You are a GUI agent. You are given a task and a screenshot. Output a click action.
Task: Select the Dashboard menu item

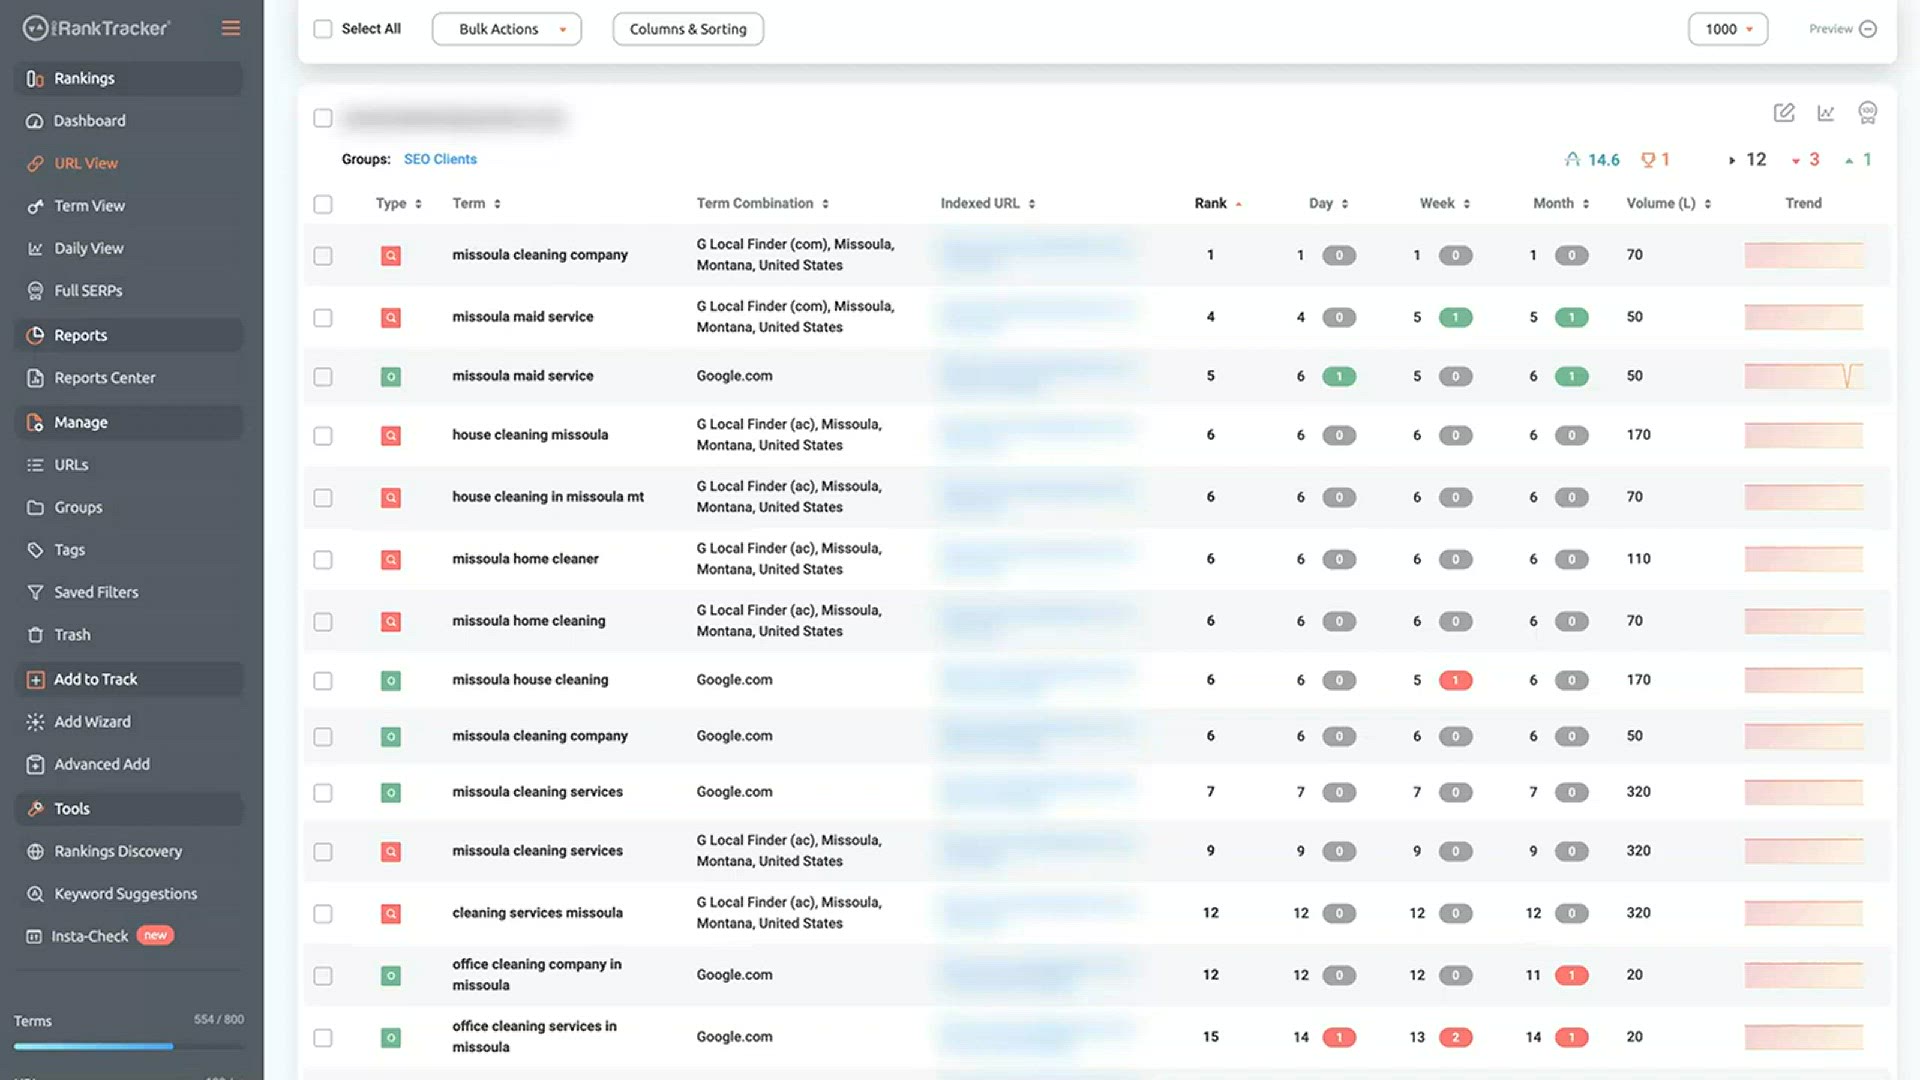tap(89, 121)
